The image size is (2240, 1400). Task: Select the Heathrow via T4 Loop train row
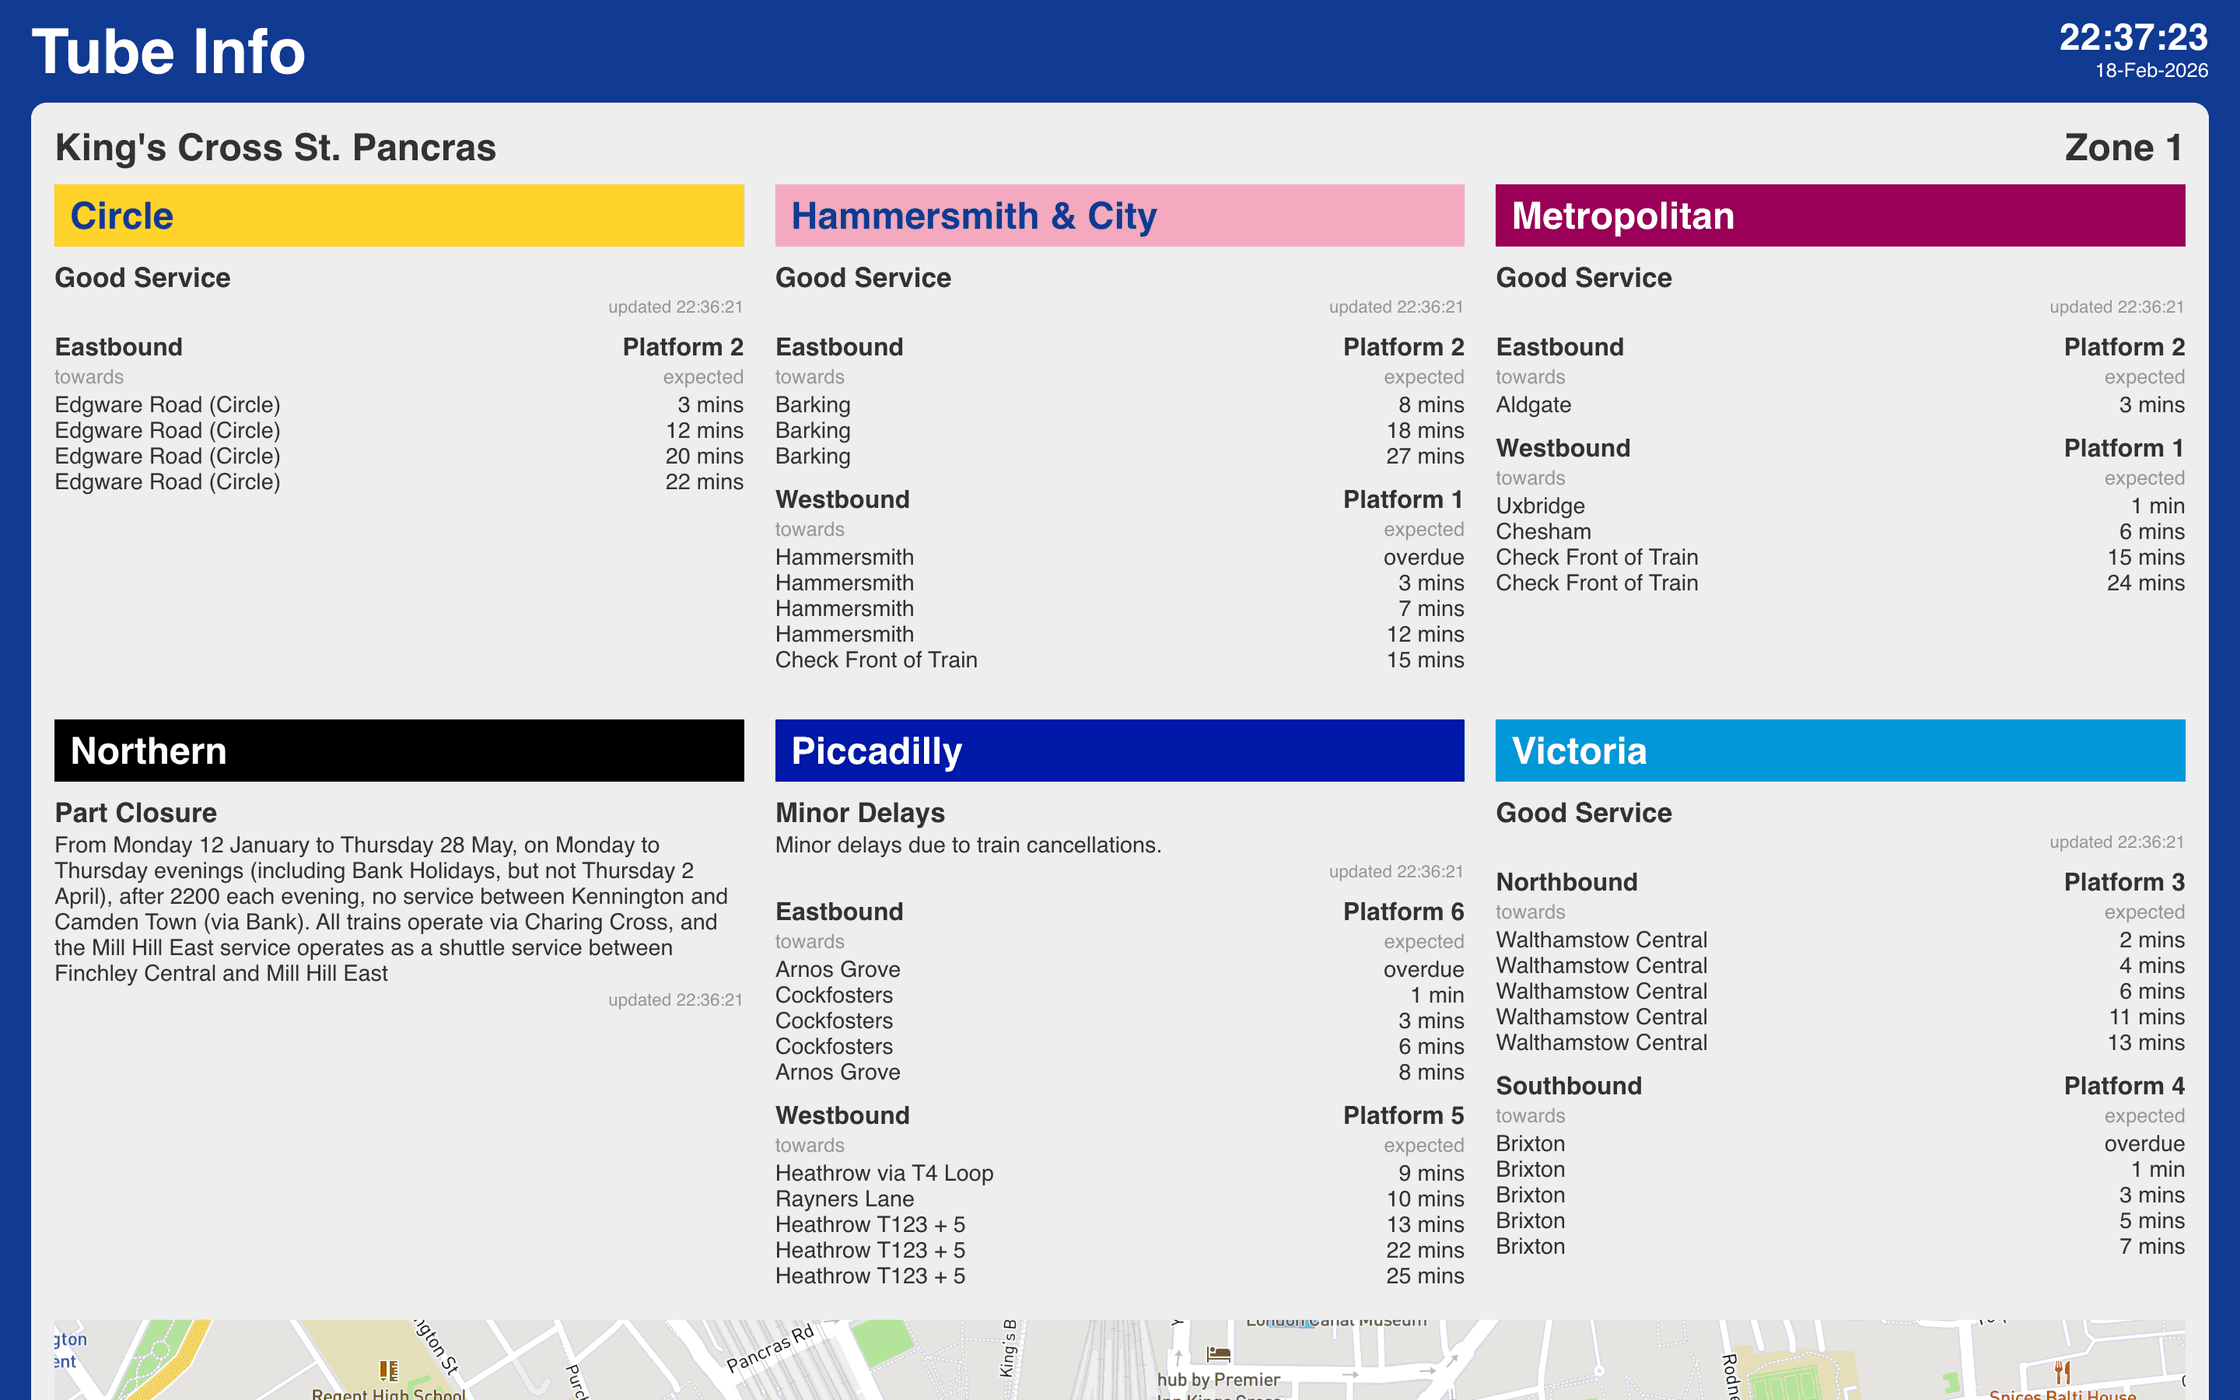pyautogui.click(x=1119, y=1173)
